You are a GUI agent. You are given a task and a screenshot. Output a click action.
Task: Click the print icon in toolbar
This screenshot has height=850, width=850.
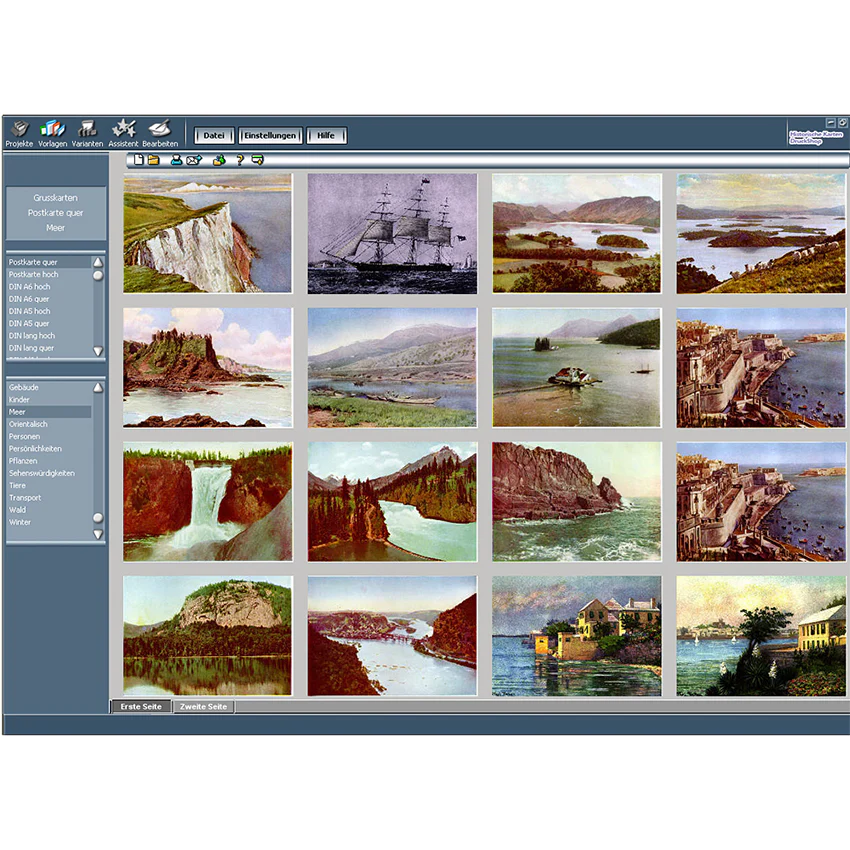[176, 160]
